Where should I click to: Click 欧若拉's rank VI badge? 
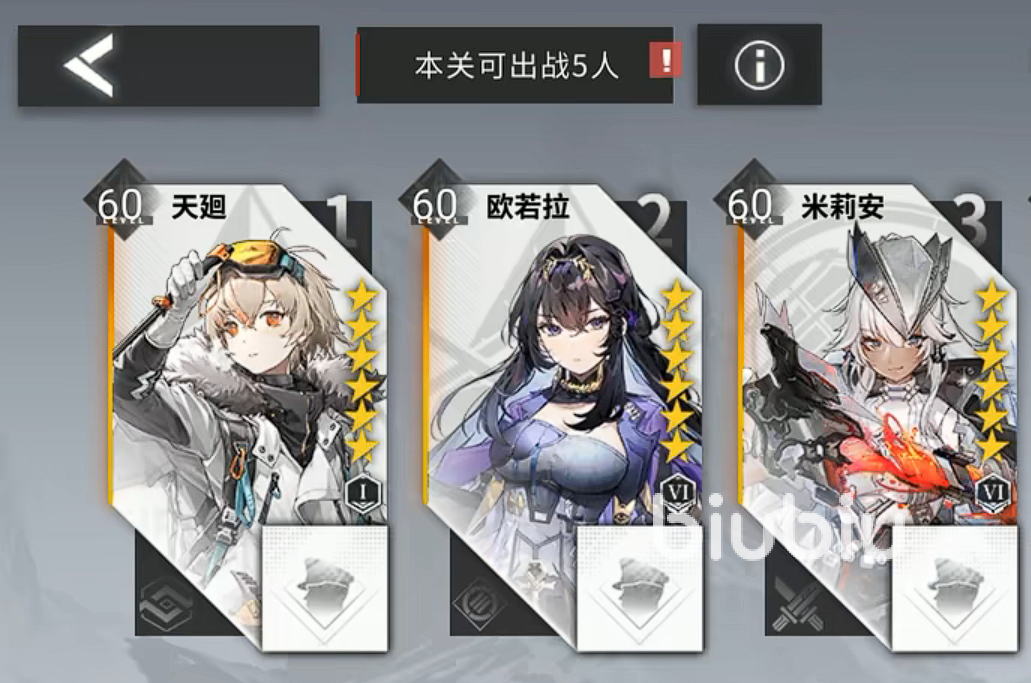point(678,494)
